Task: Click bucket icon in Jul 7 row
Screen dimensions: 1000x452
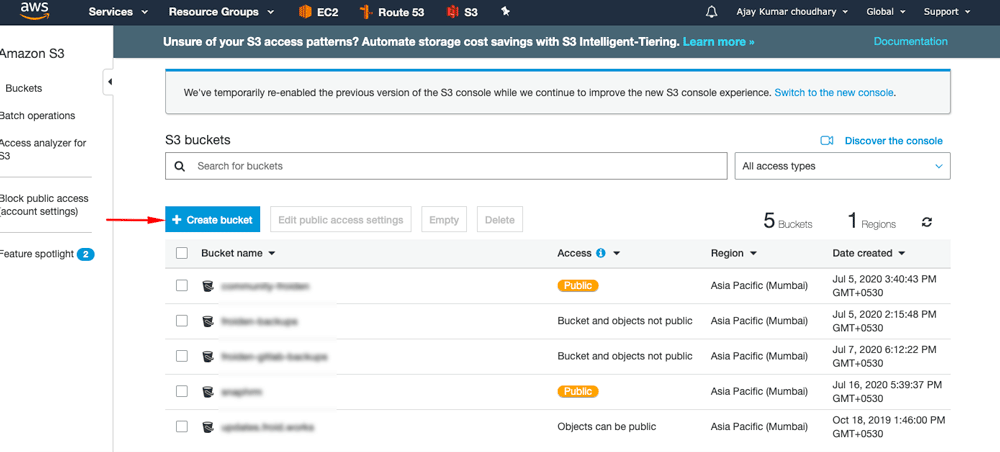Action: (x=207, y=356)
